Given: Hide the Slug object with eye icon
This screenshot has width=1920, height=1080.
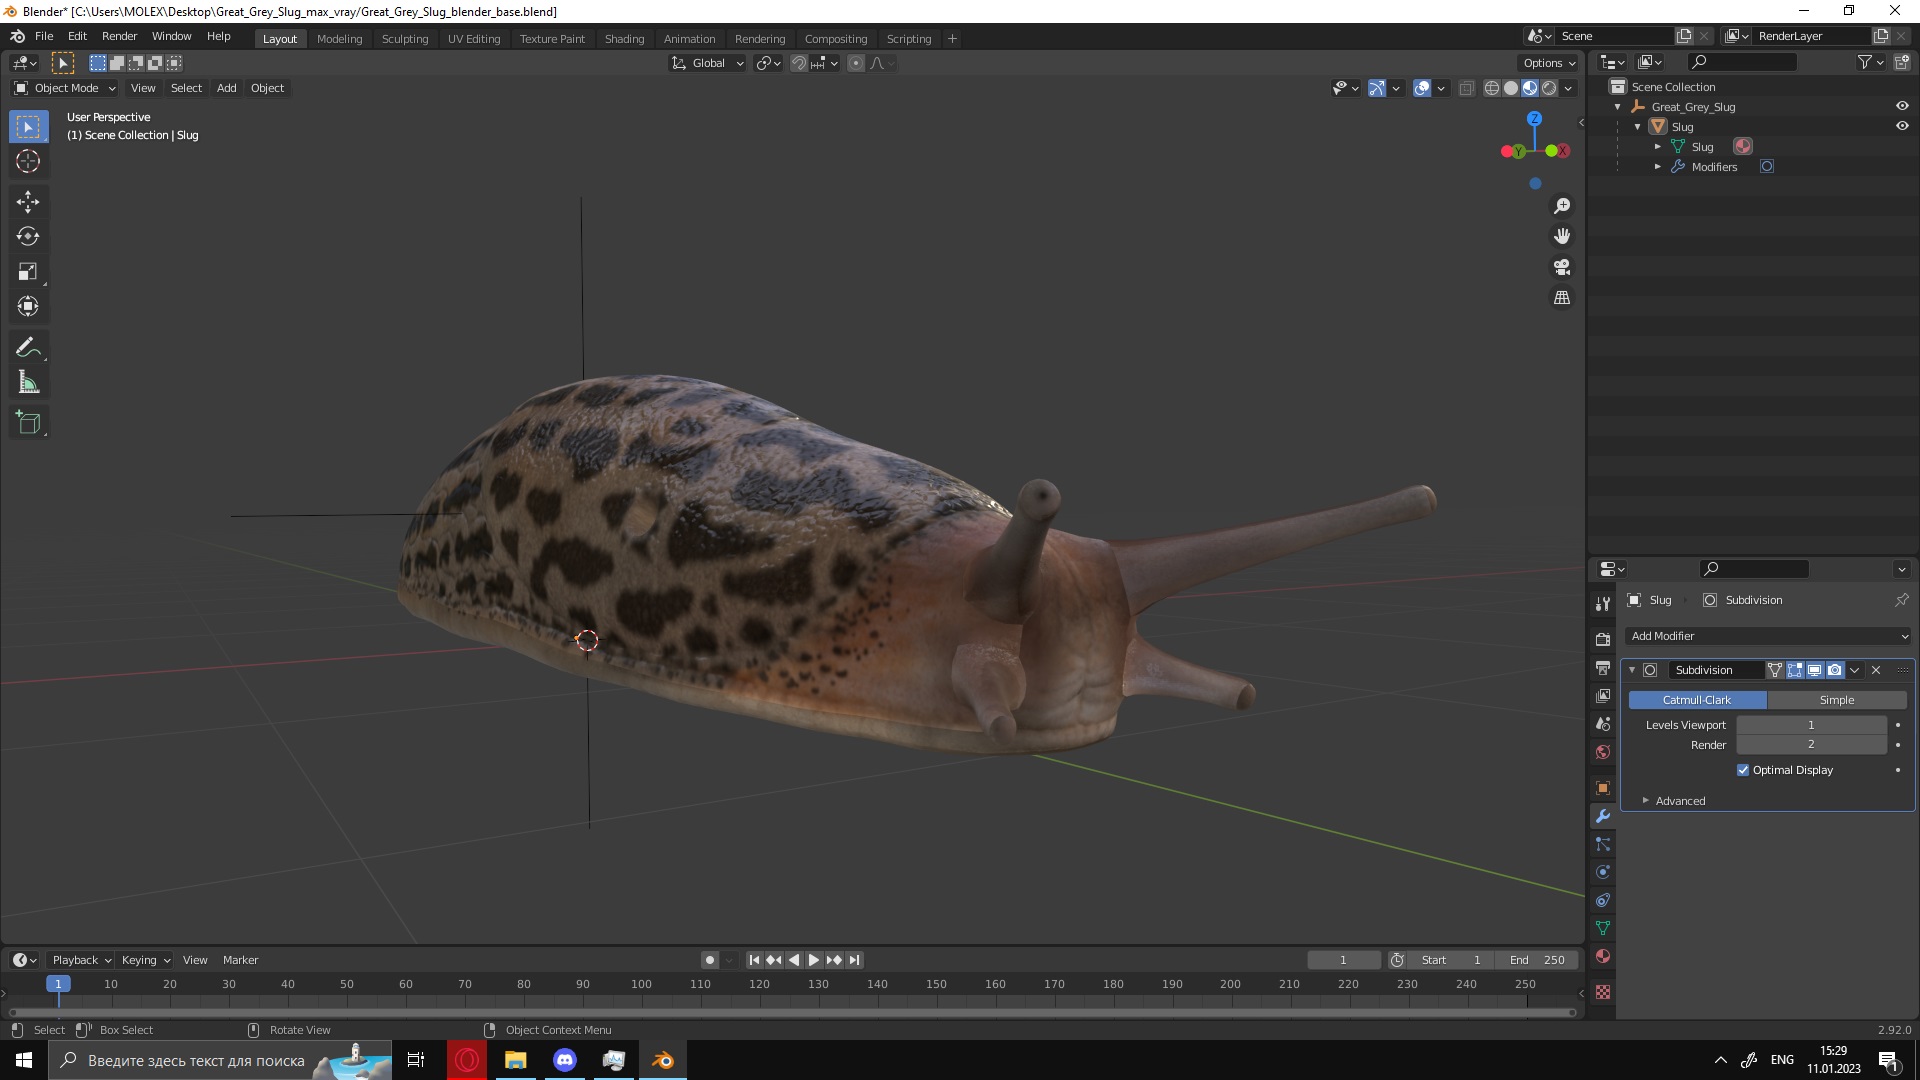Looking at the screenshot, I should click(x=1902, y=126).
